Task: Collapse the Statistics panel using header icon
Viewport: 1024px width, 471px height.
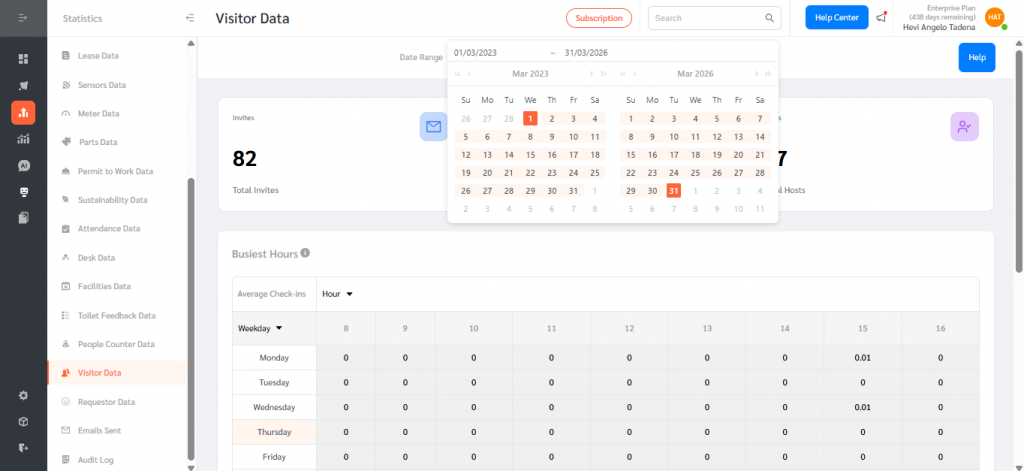Action: (x=190, y=18)
